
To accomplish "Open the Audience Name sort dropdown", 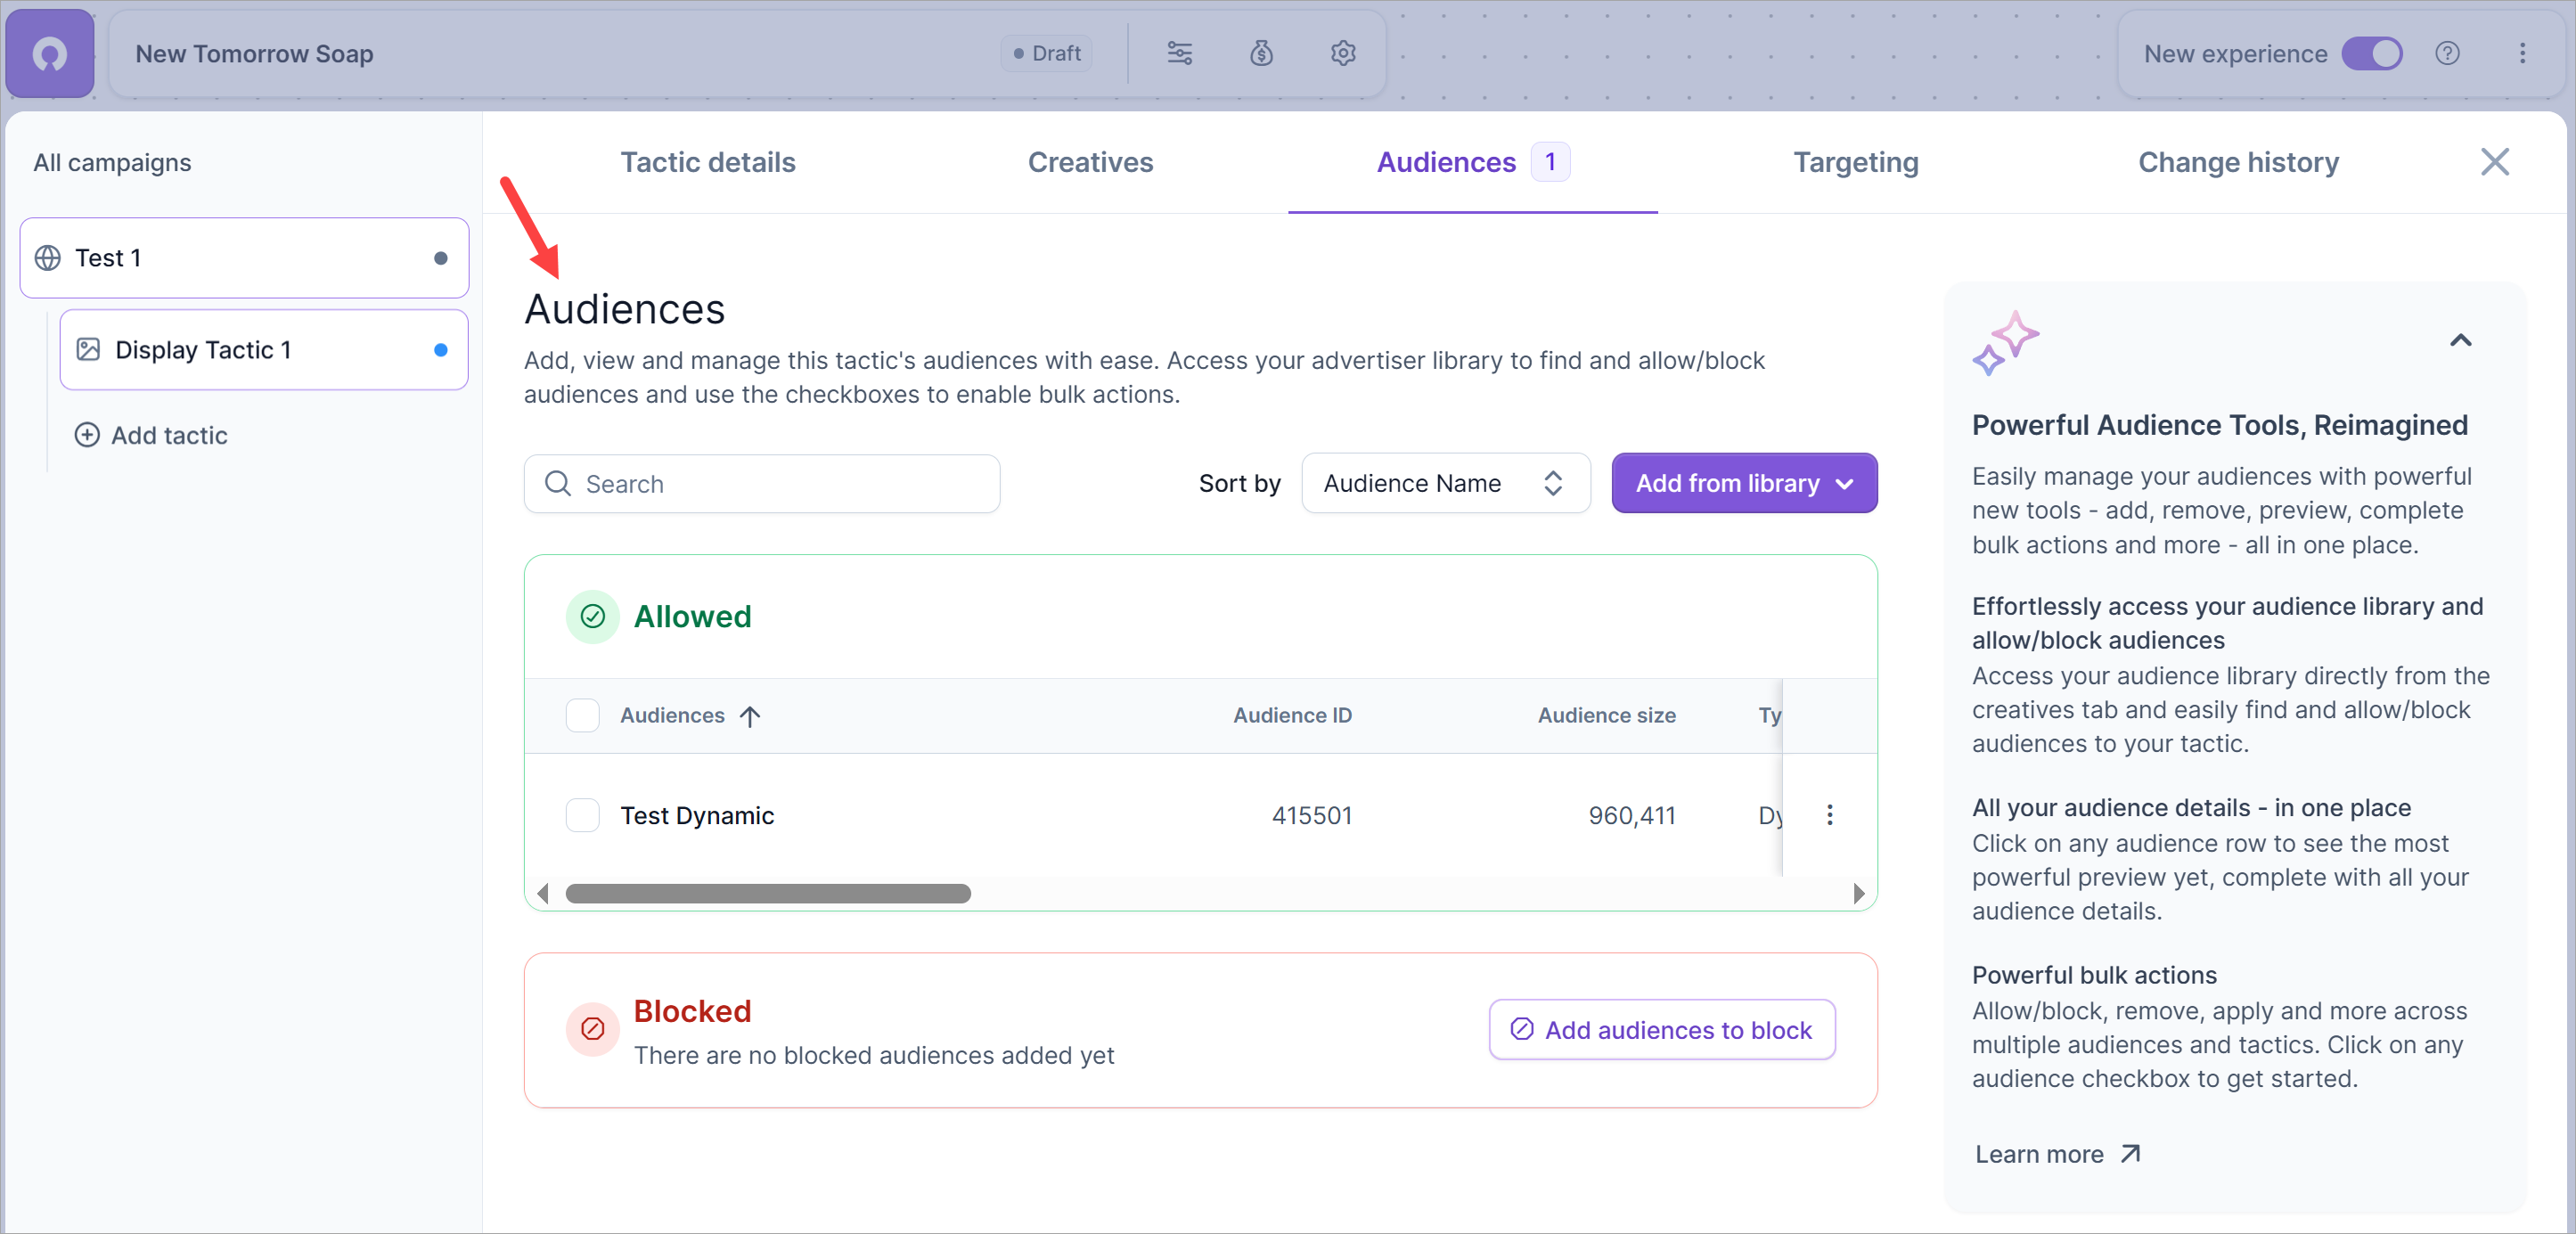I will 1444,483.
